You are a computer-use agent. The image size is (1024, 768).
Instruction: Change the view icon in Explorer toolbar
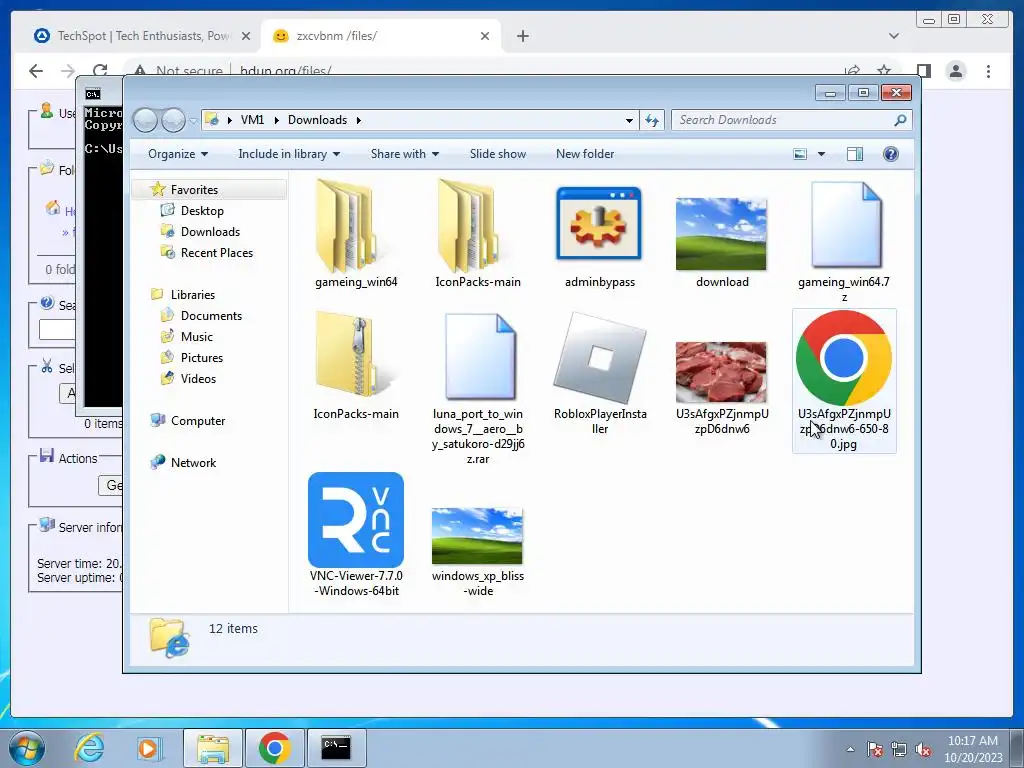800,154
